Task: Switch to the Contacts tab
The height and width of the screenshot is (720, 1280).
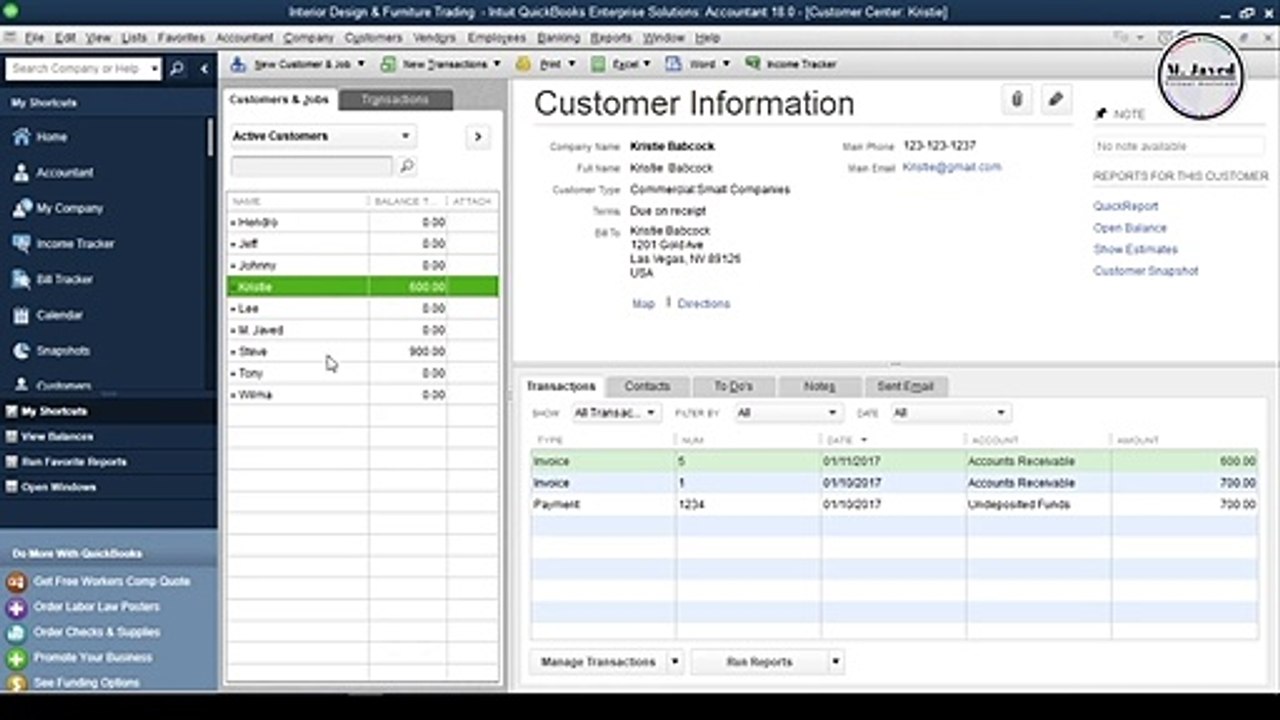Action: pyautogui.click(x=647, y=386)
